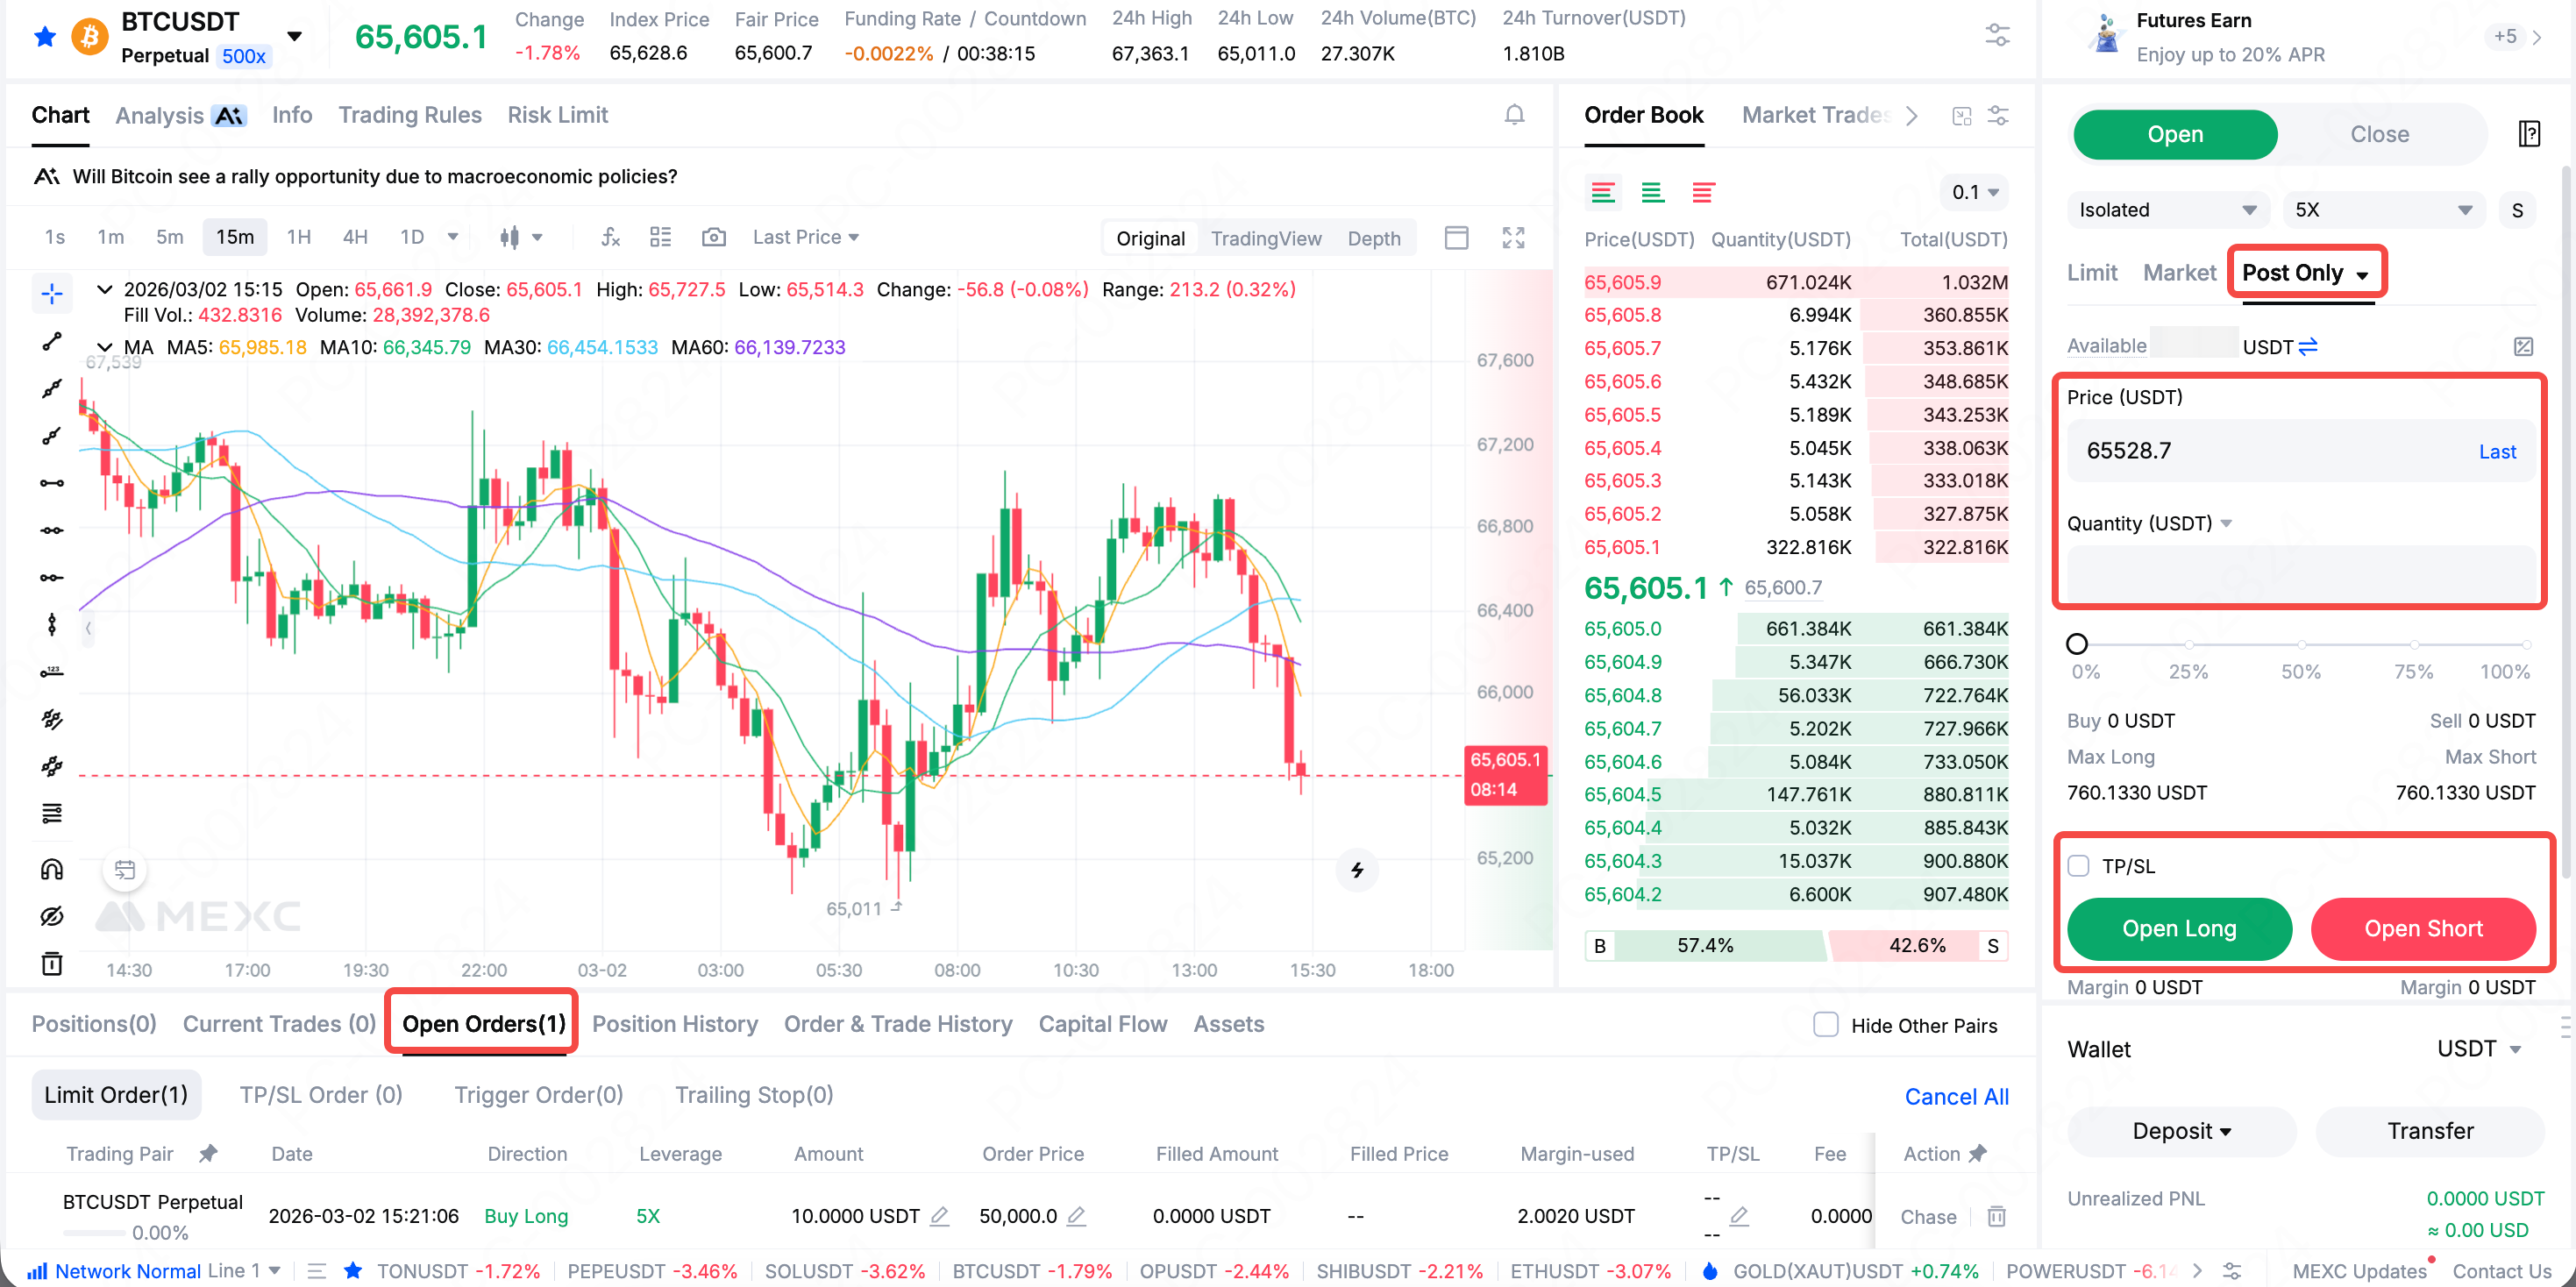Open the Isolated margin mode dropdown
2576x1287 pixels.
point(2167,210)
